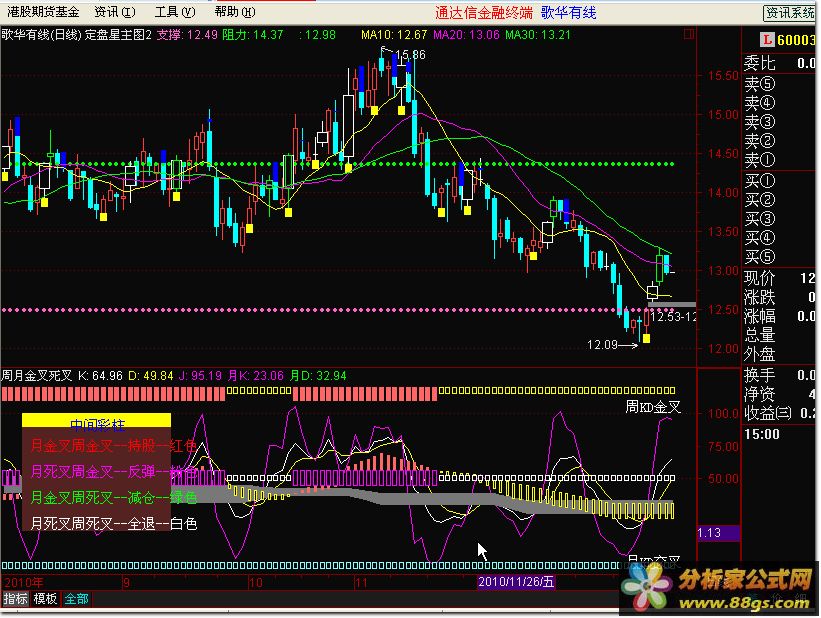Select the stock code 60003 in quote panel
This screenshot has height=618, width=821.
[796, 40]
